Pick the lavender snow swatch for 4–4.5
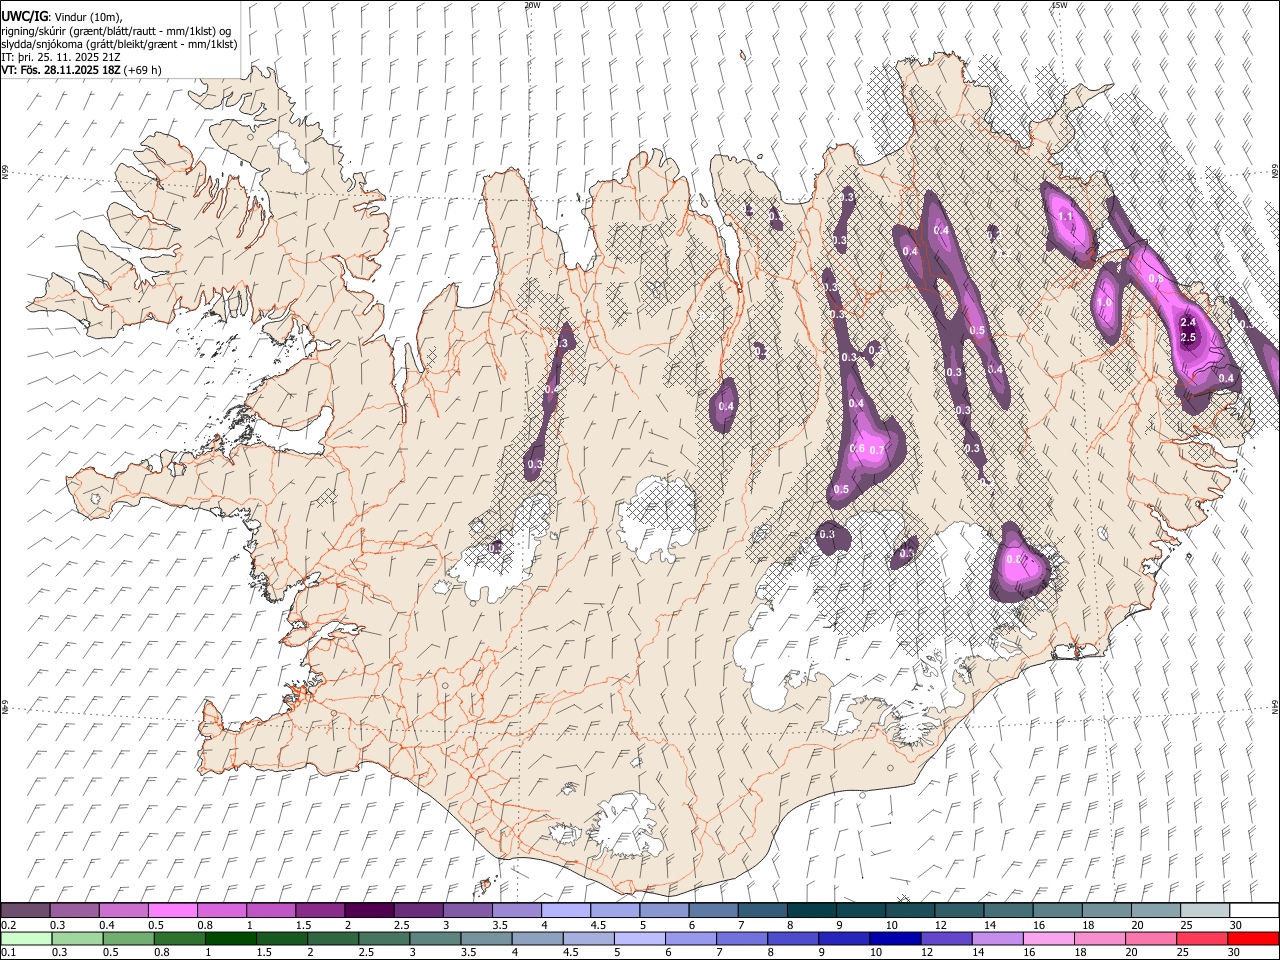Image resolution: width=1280 pixels, height=960 pixels. pyautogui.click(x=565, y=910)
